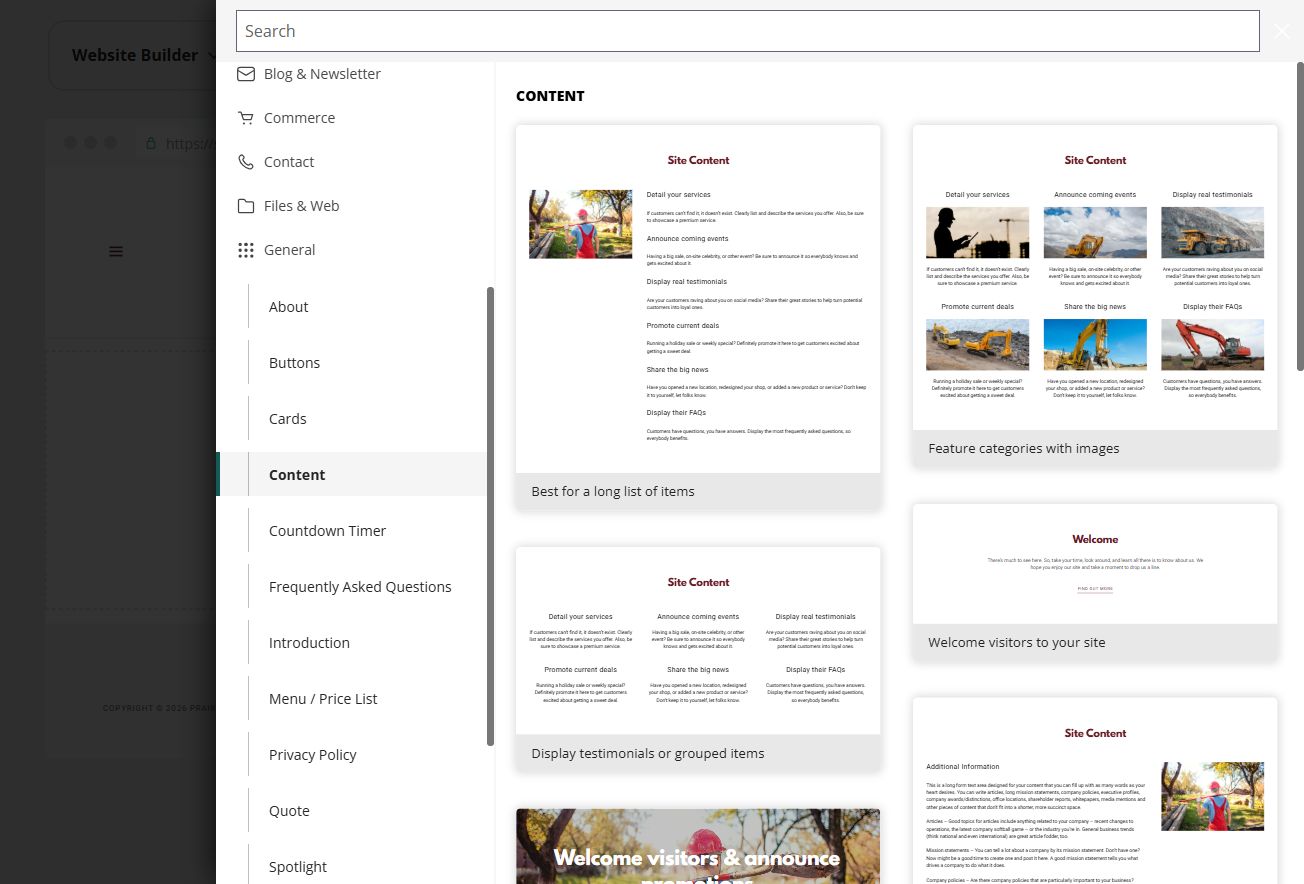1304x884 pixels.
Task: Click the sidebar category list scrollbar
Action: click(490, 516)
